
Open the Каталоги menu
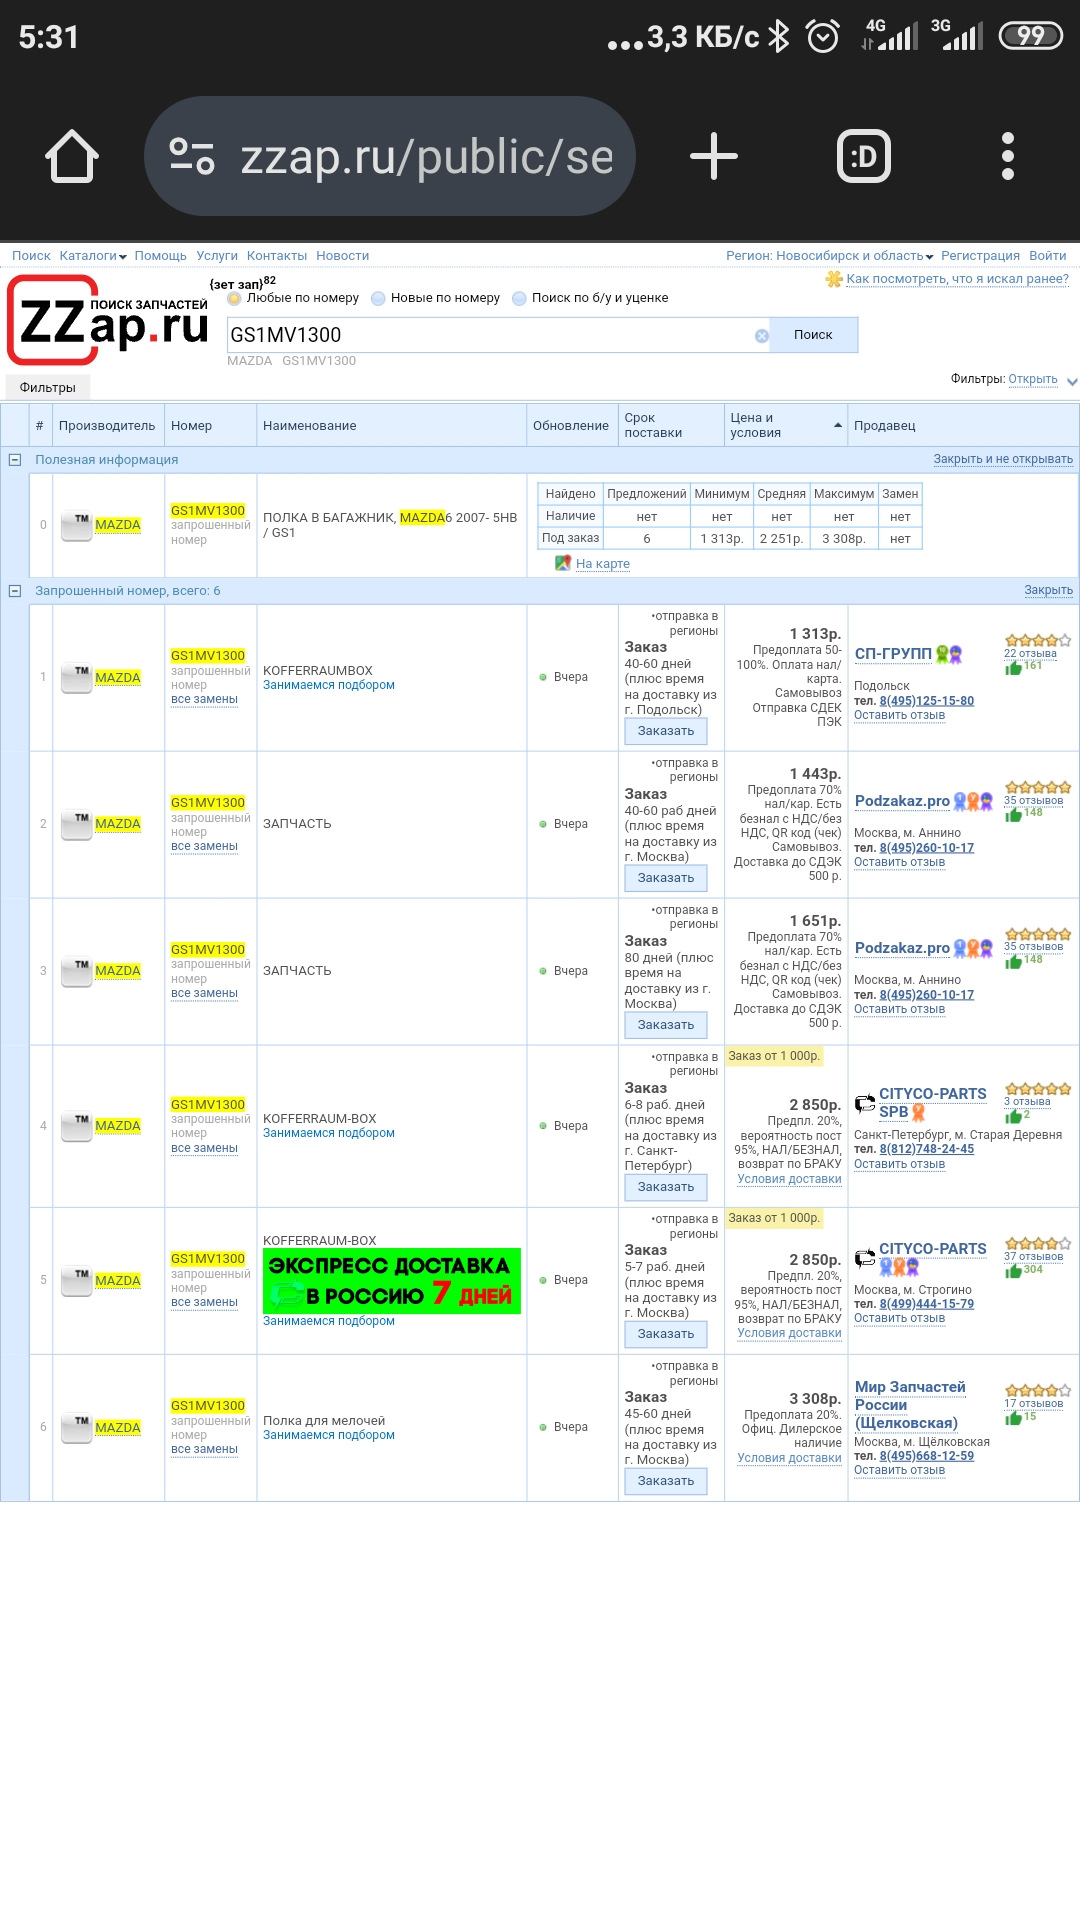pyautogui.click(x=92, y=256)
